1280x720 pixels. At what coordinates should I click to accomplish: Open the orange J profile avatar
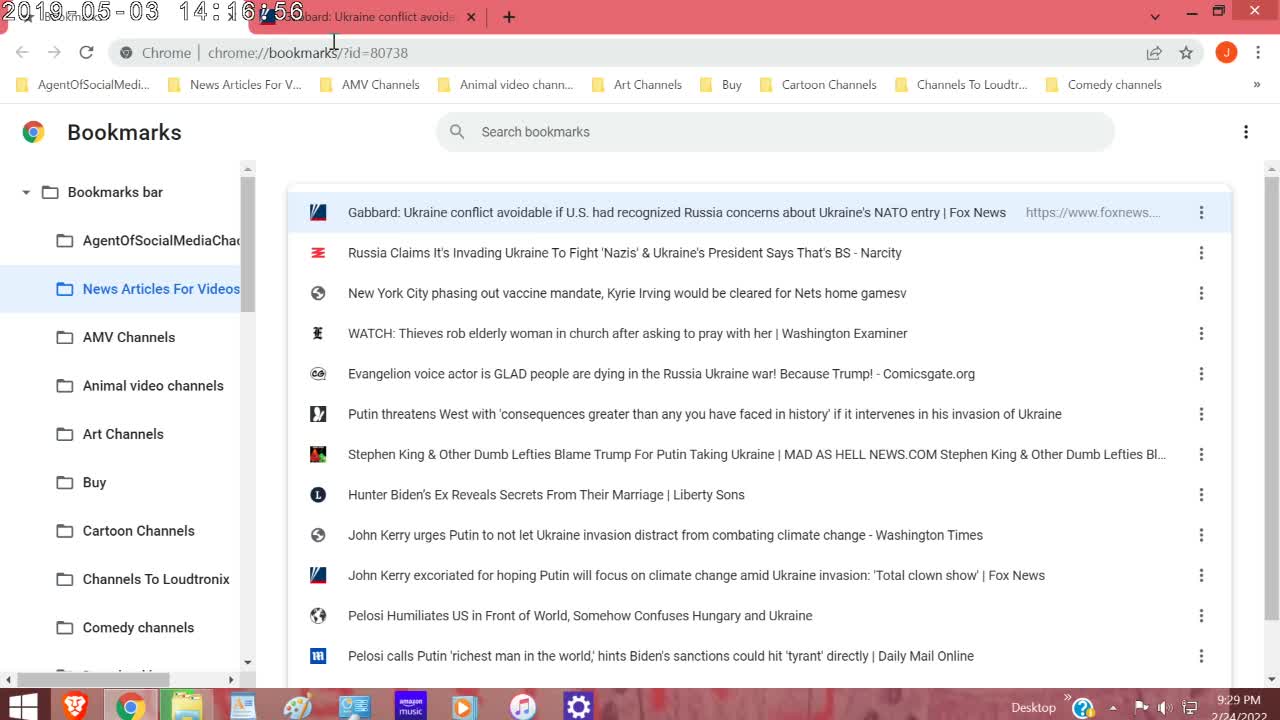point(1226,53)
